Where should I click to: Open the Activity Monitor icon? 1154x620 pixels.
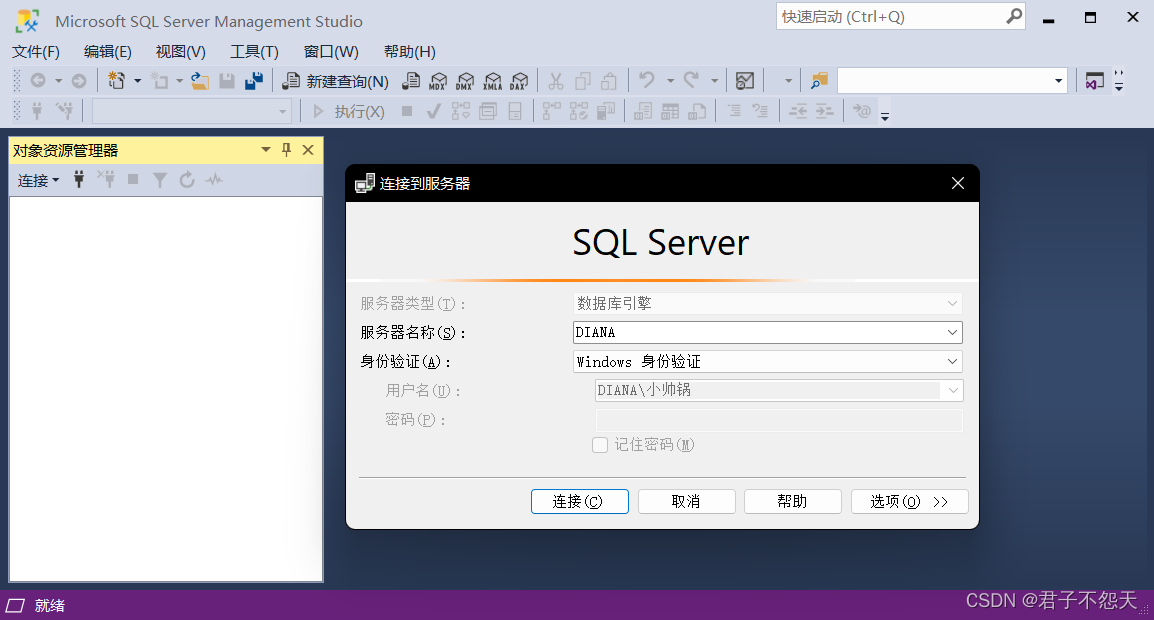pyautogui.click(x=745, y=80)
